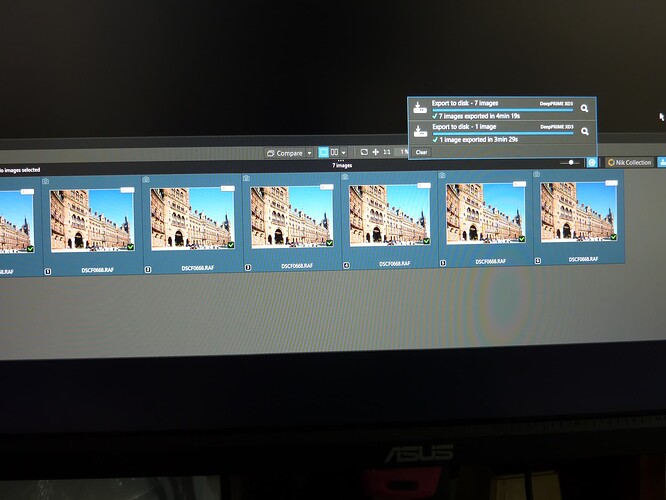Click the Compare button
This screenshot has height=500, width=666.
click(285, 153)
